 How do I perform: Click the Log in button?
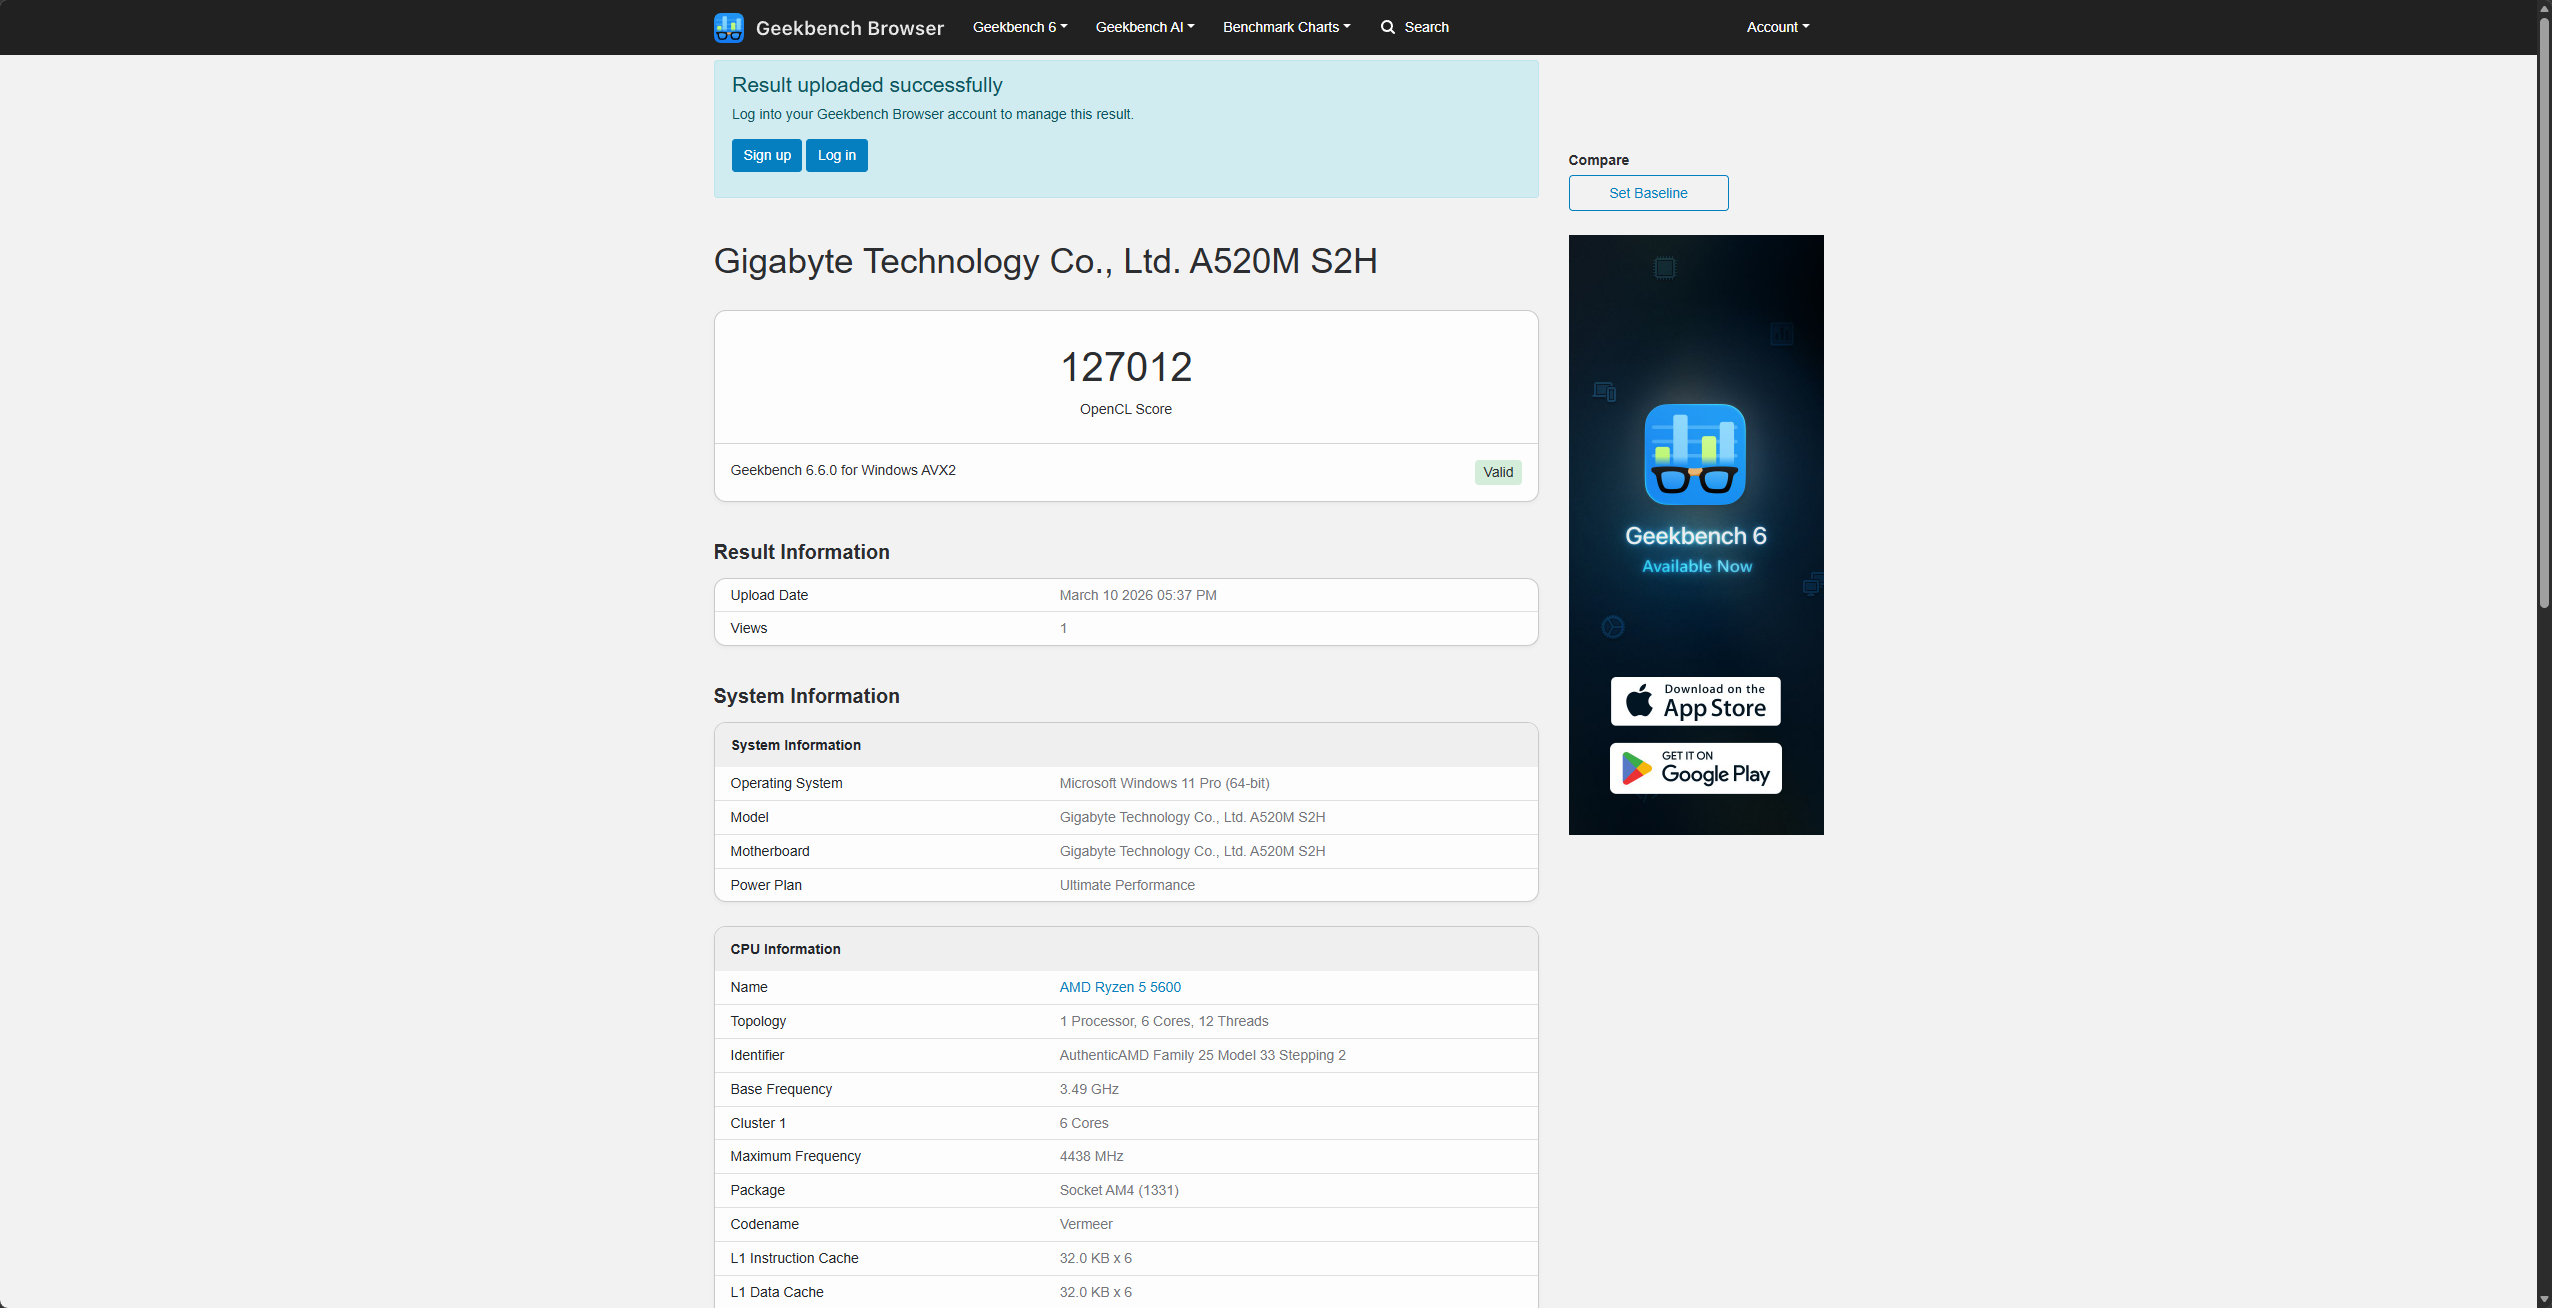[x=836, y=155]
